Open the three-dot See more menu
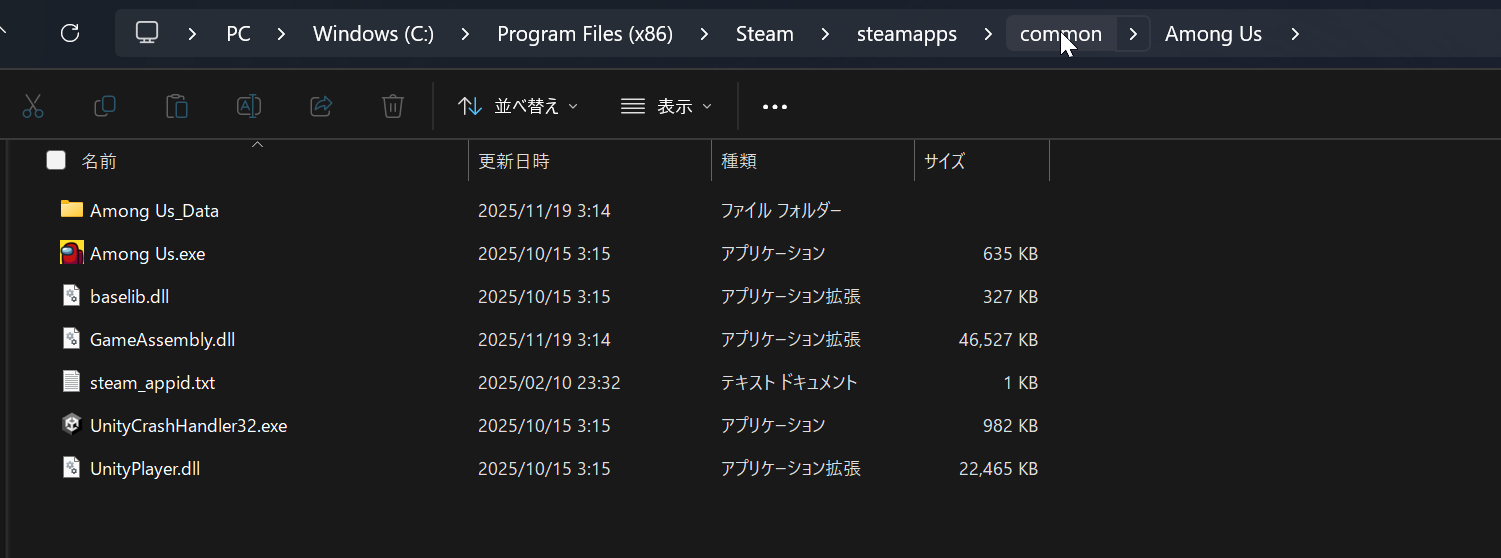This screenshot has width=1501, height=558. [x=775, y=107]
